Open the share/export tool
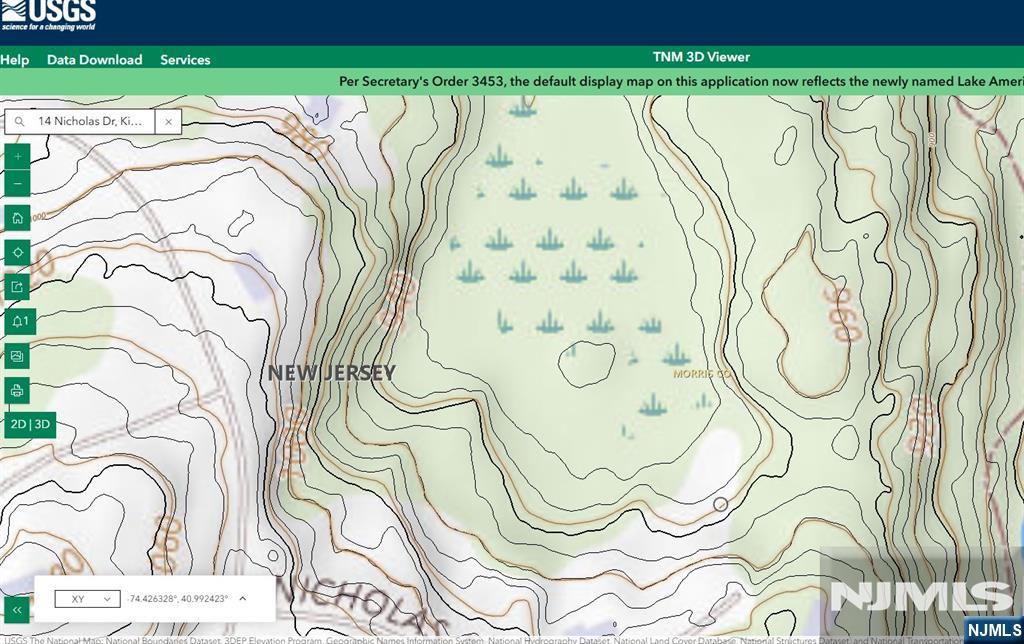The width and height of the screenshot is (1024, 644). pos(18,287)
